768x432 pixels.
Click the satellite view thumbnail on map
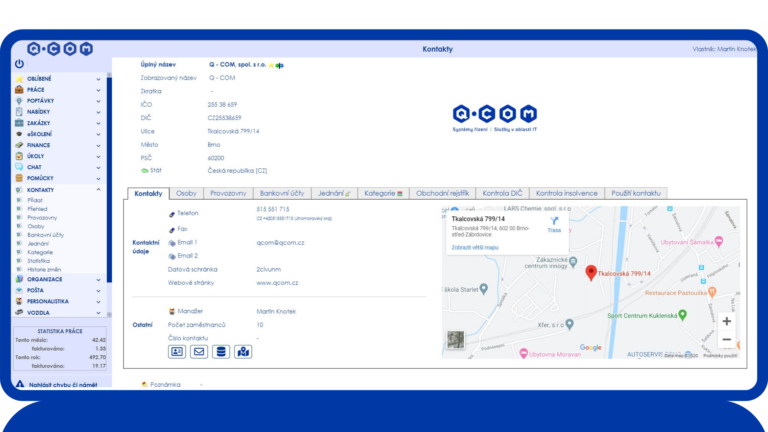[x=456, y=339]
